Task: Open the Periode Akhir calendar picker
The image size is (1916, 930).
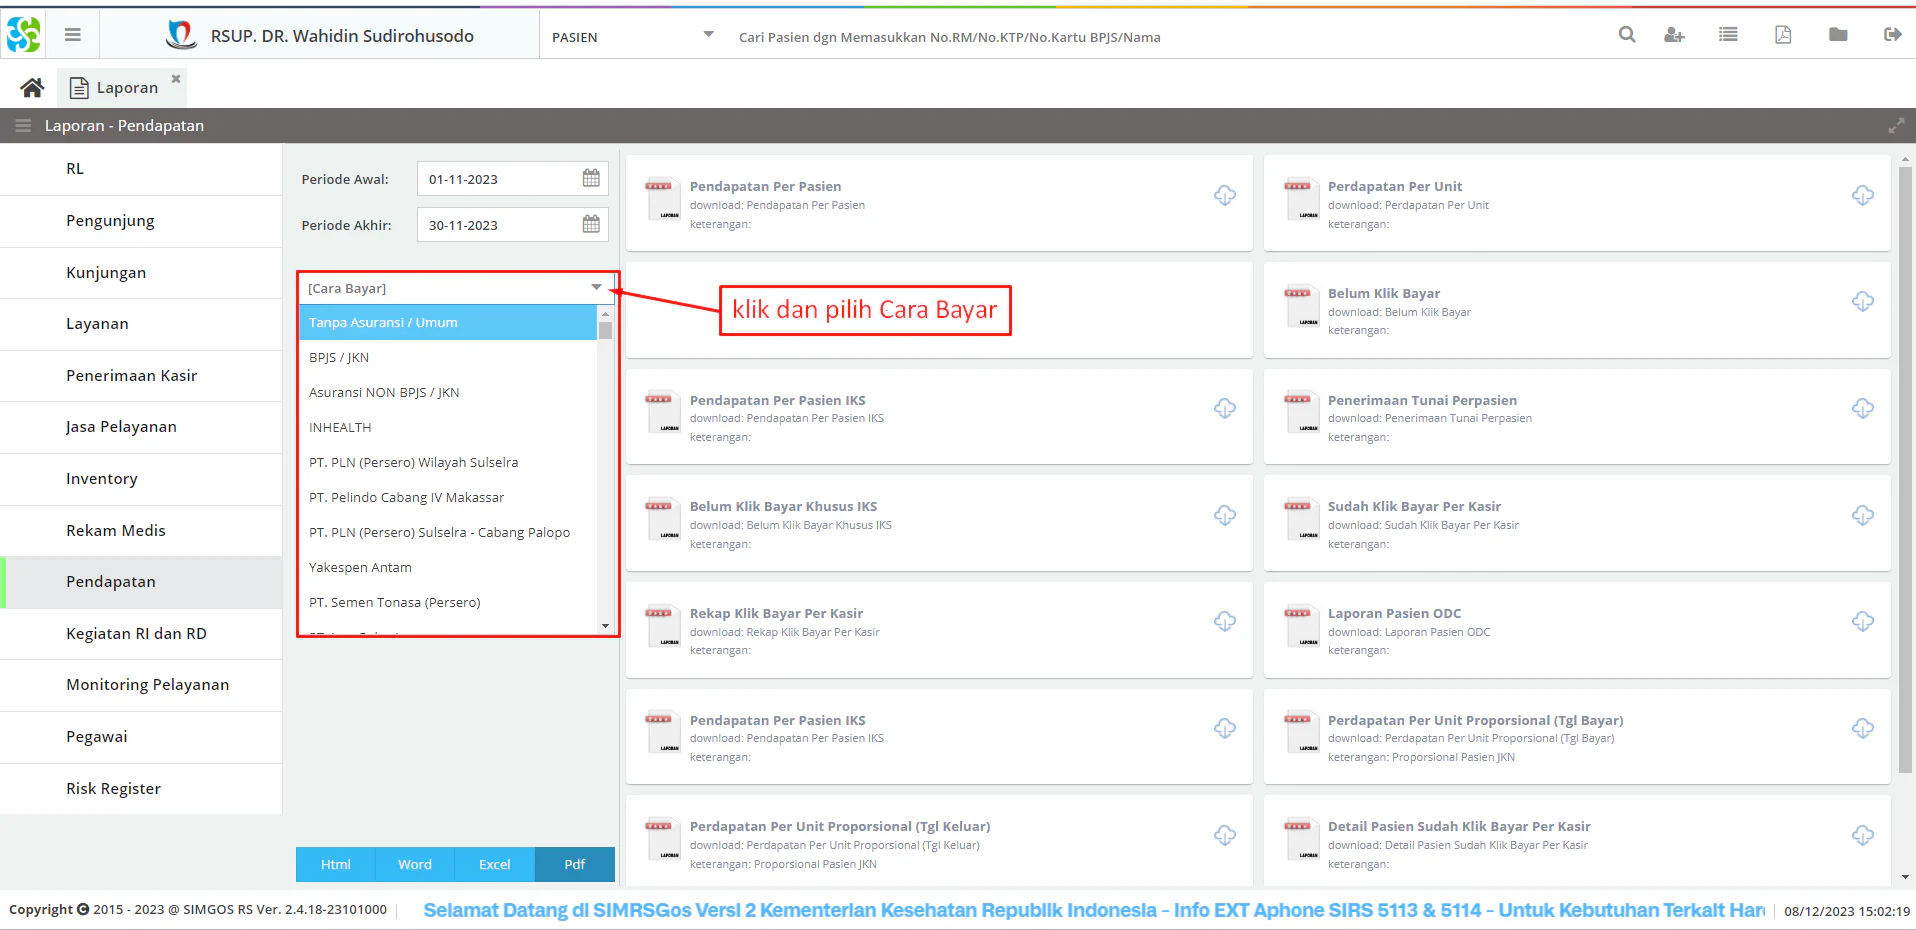Action: (591, 224)
